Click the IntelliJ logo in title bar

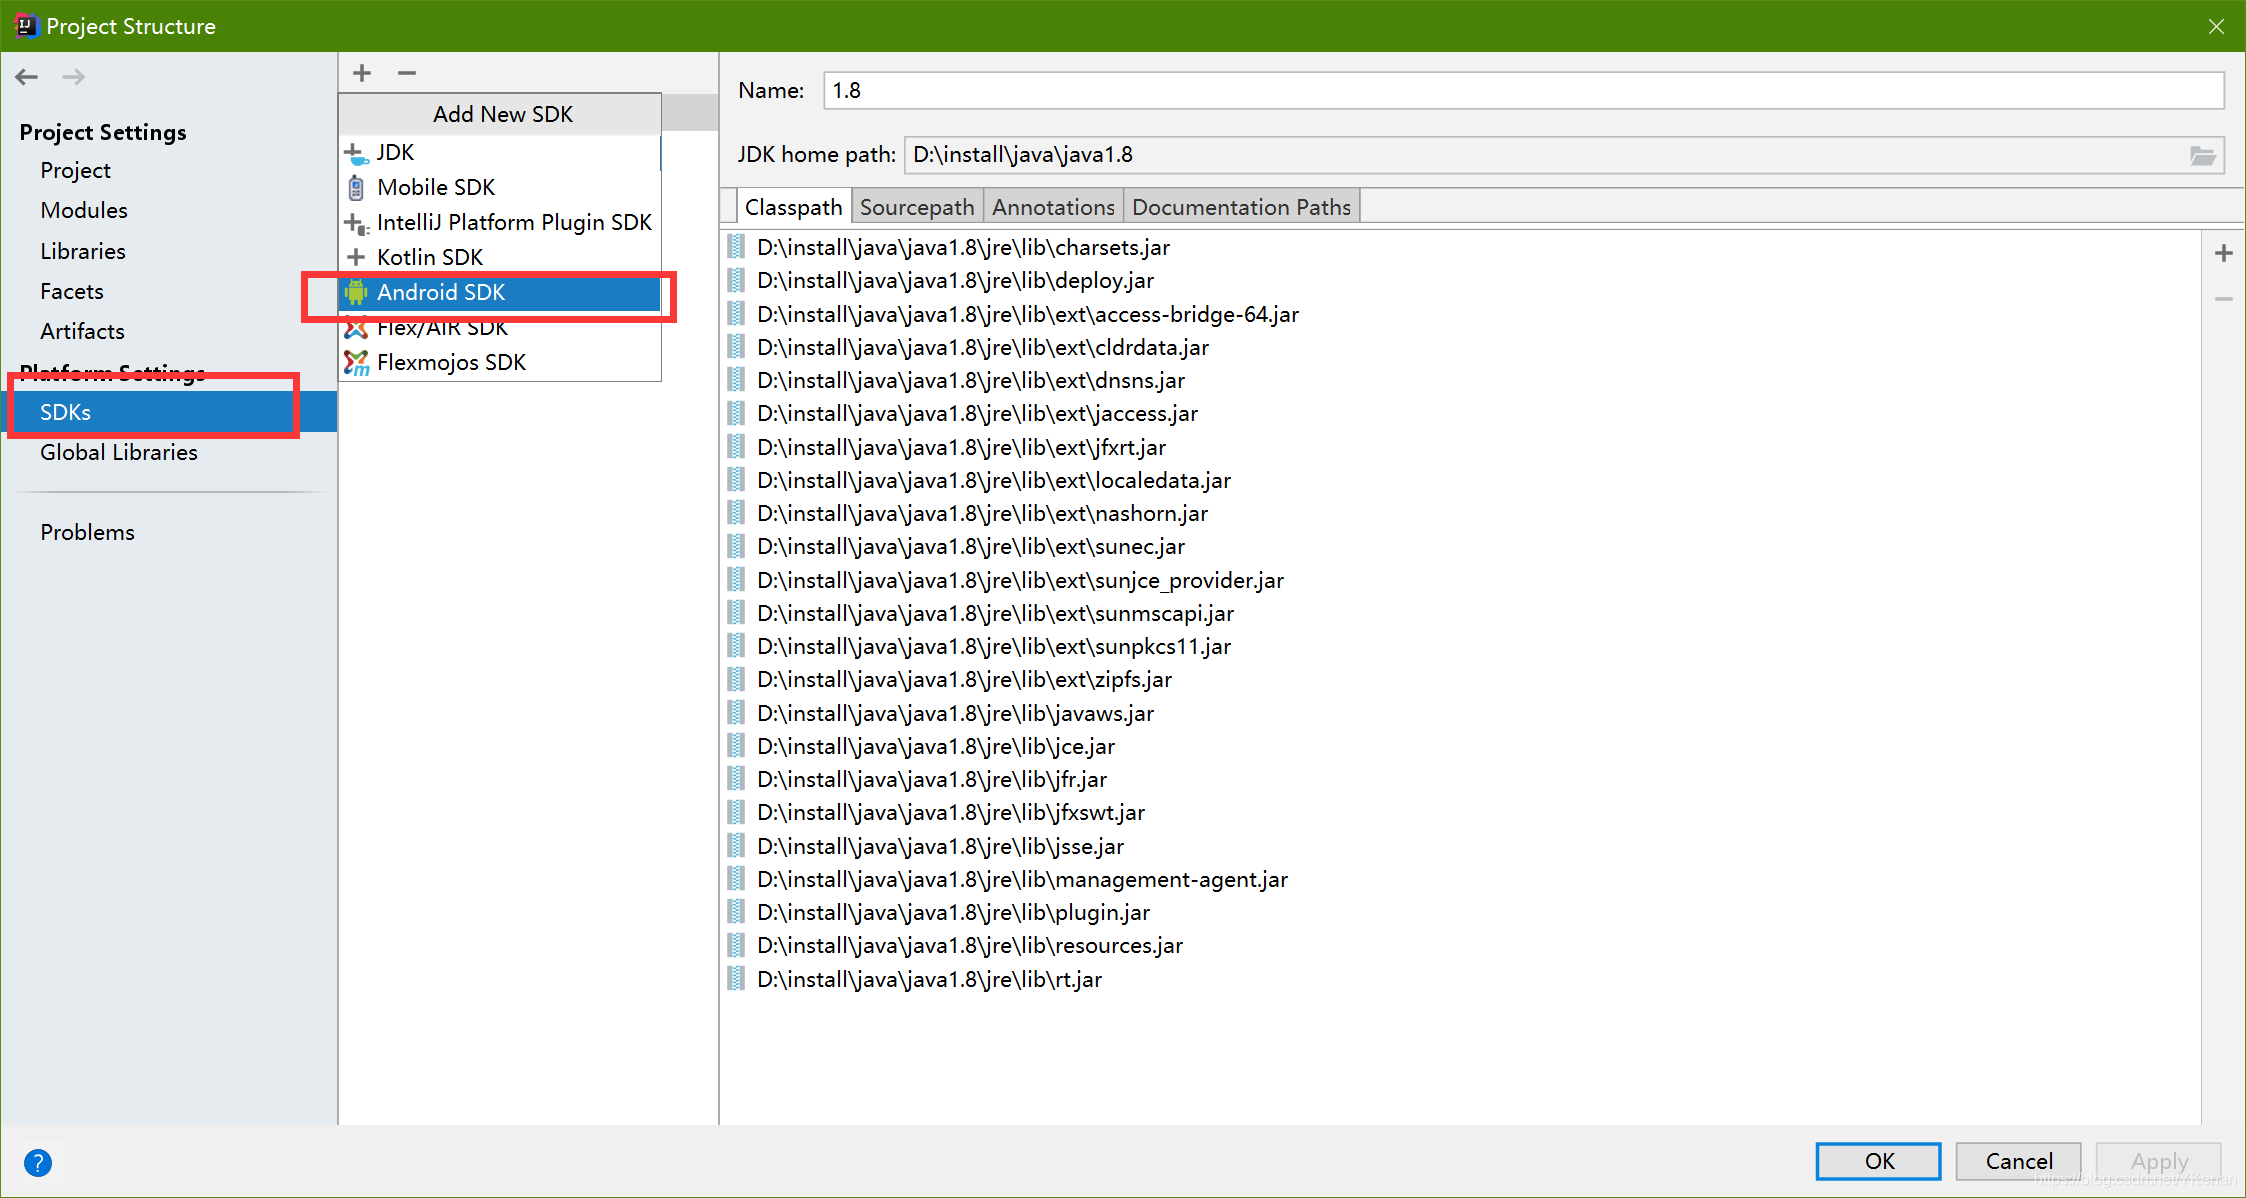point(26,25)
